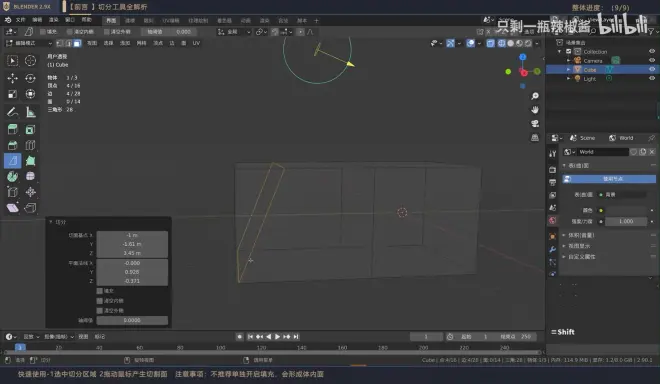Screen dimensions: 660x384
Task: Expand the Camera item in outliner
Action: click(568, 61)
